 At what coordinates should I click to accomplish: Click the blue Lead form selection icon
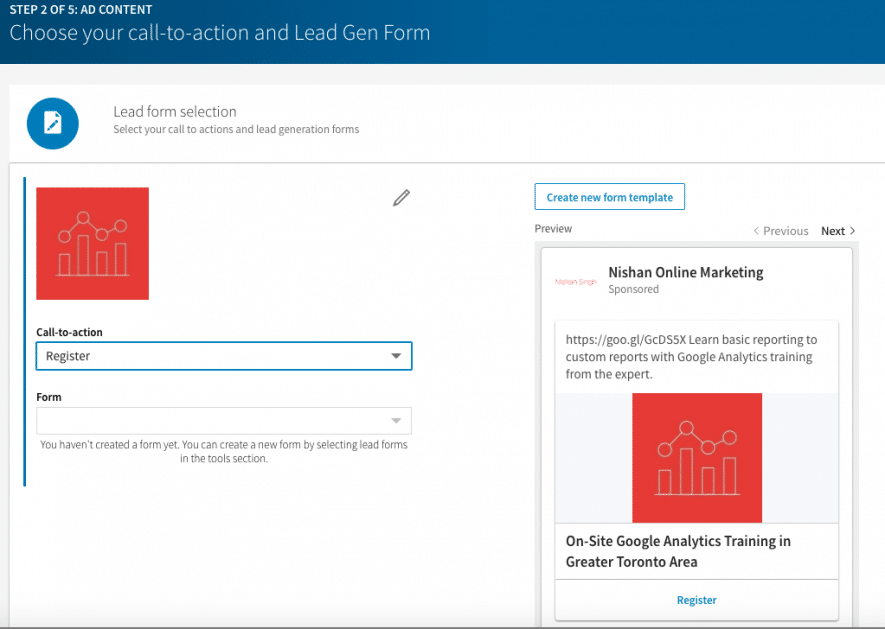click(x=52, y=123)
